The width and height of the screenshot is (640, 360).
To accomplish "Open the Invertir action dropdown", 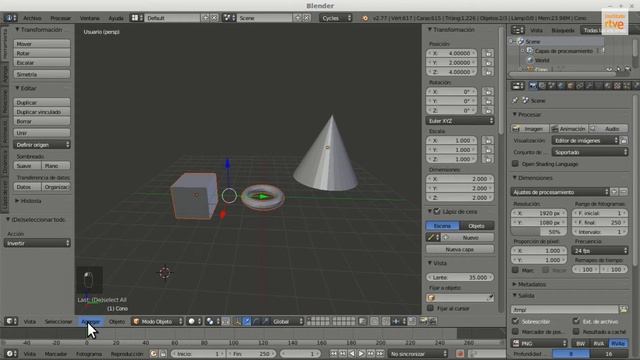I will pos(37,243).
